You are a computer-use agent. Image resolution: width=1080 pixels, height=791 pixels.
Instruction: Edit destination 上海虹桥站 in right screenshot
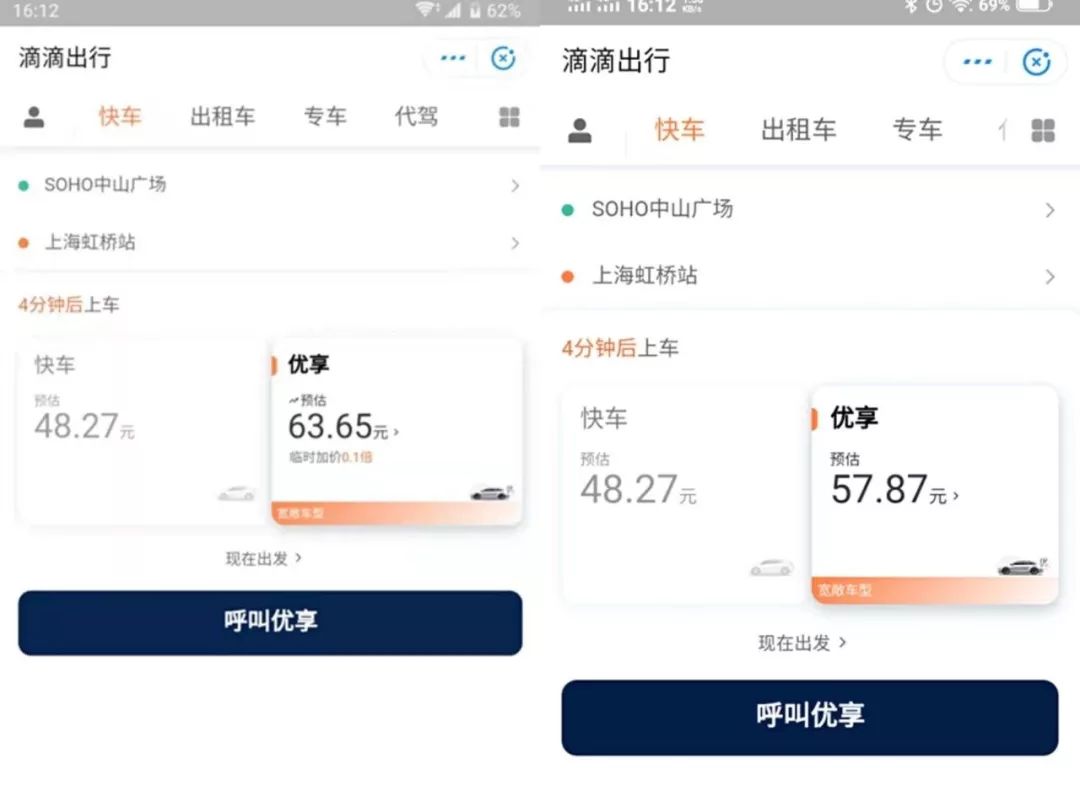(x=810, y=276)
